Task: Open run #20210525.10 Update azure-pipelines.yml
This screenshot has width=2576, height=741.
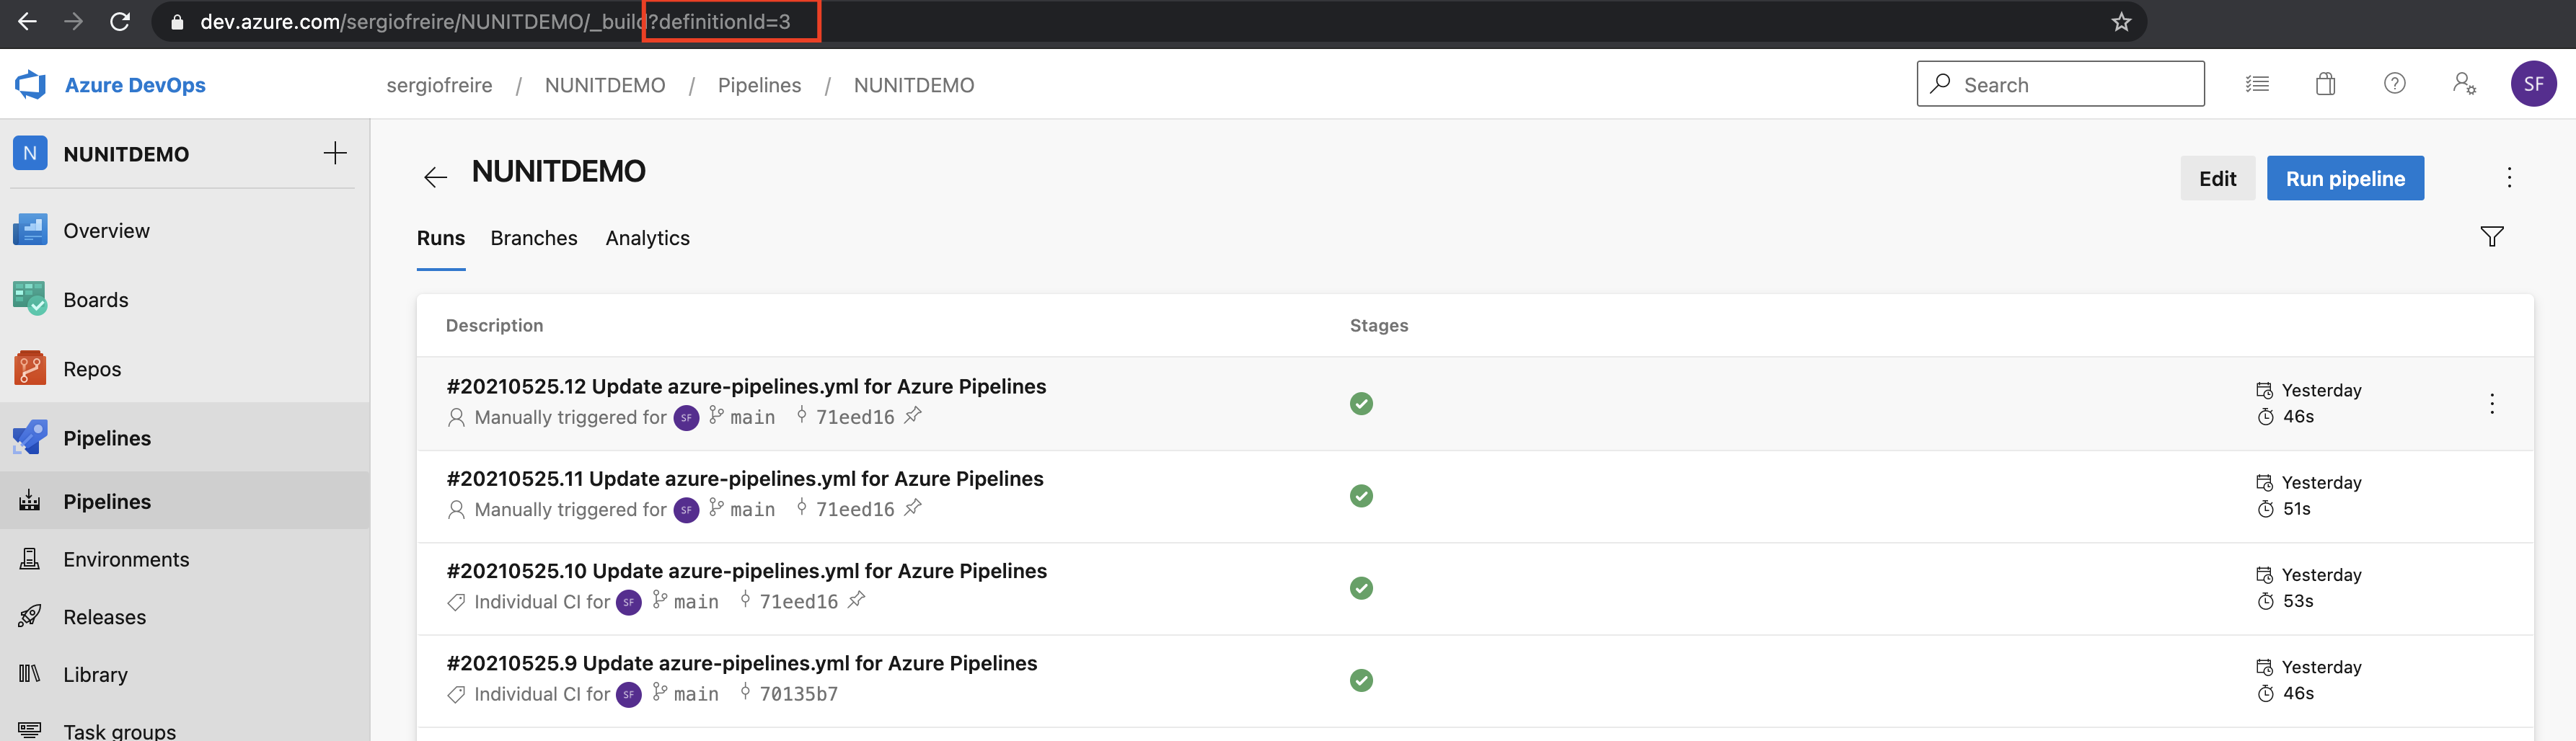Action: pos(747,570)
